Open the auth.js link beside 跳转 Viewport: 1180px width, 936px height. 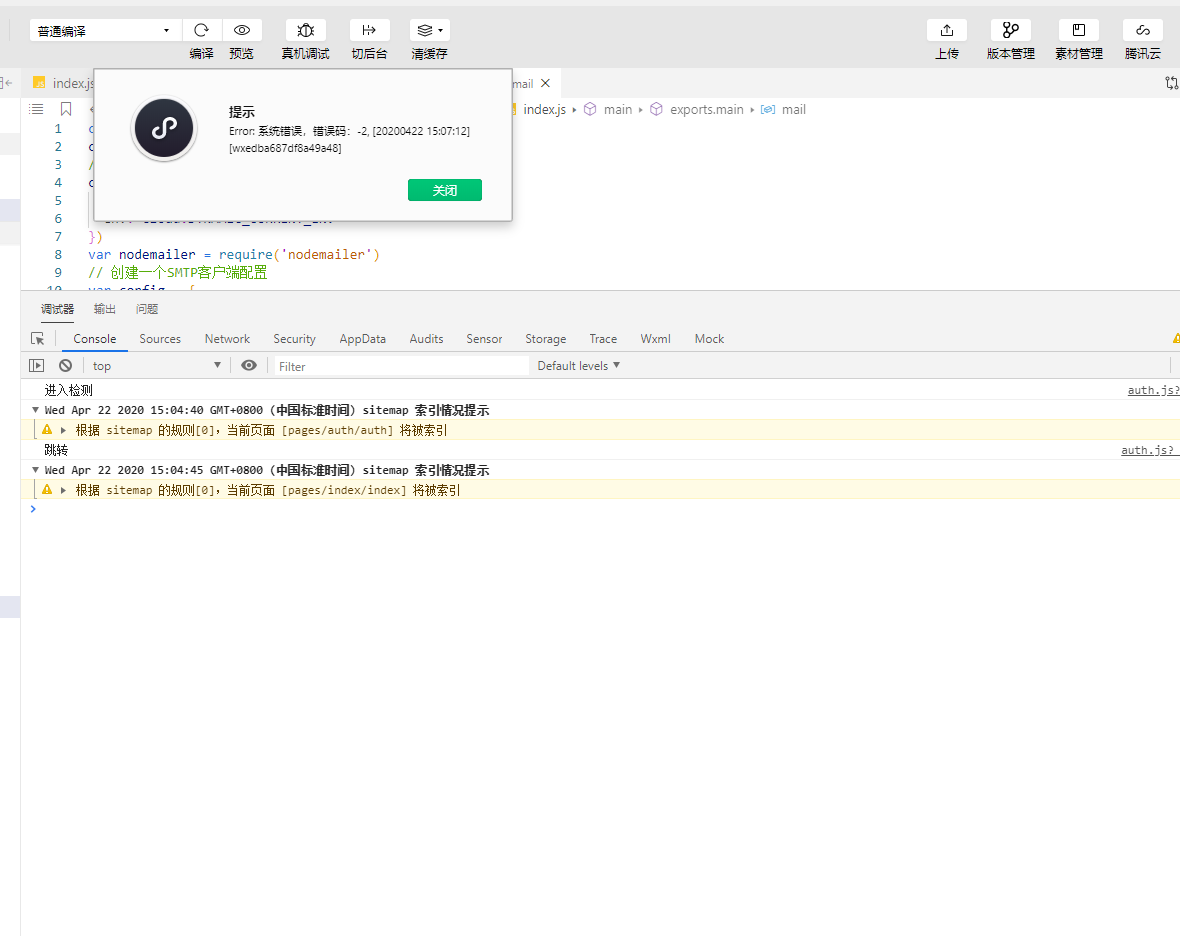1150,451
